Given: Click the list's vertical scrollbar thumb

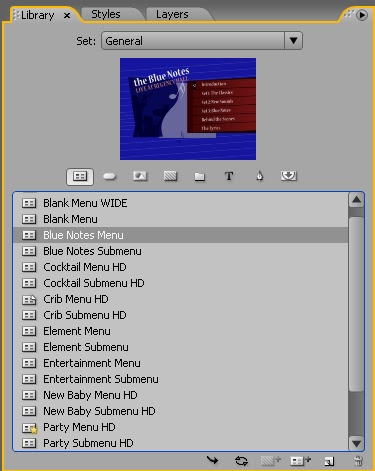Looking at the screenshot, I should pyautogui.click(x=356, y=304).
